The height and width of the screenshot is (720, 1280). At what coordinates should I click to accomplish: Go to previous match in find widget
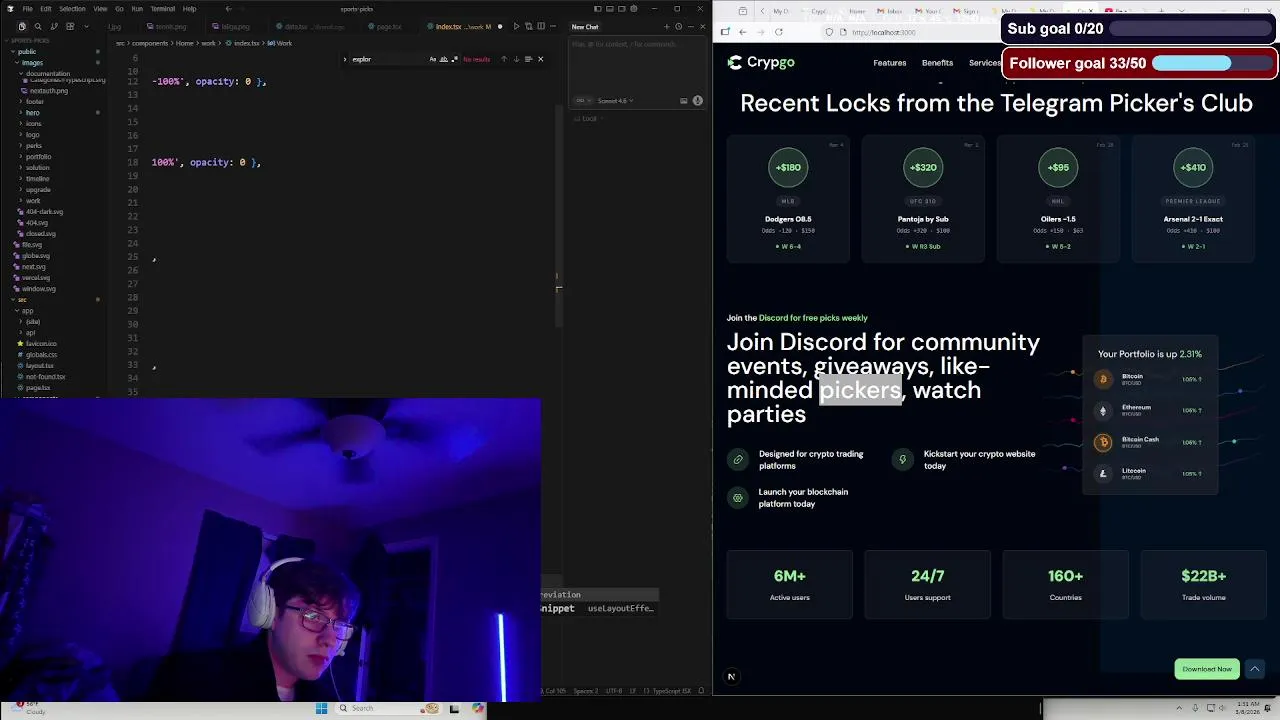(504, 59)
